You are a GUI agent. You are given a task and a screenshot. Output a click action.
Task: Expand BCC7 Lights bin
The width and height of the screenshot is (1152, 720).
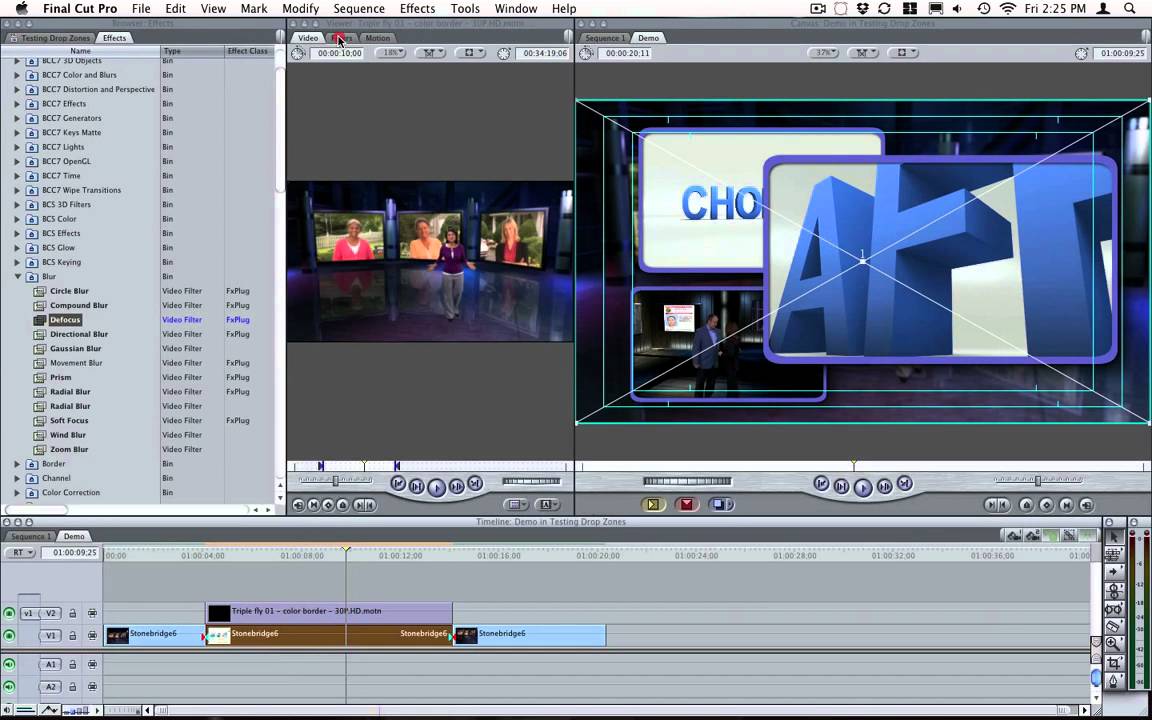coord(17,147)
